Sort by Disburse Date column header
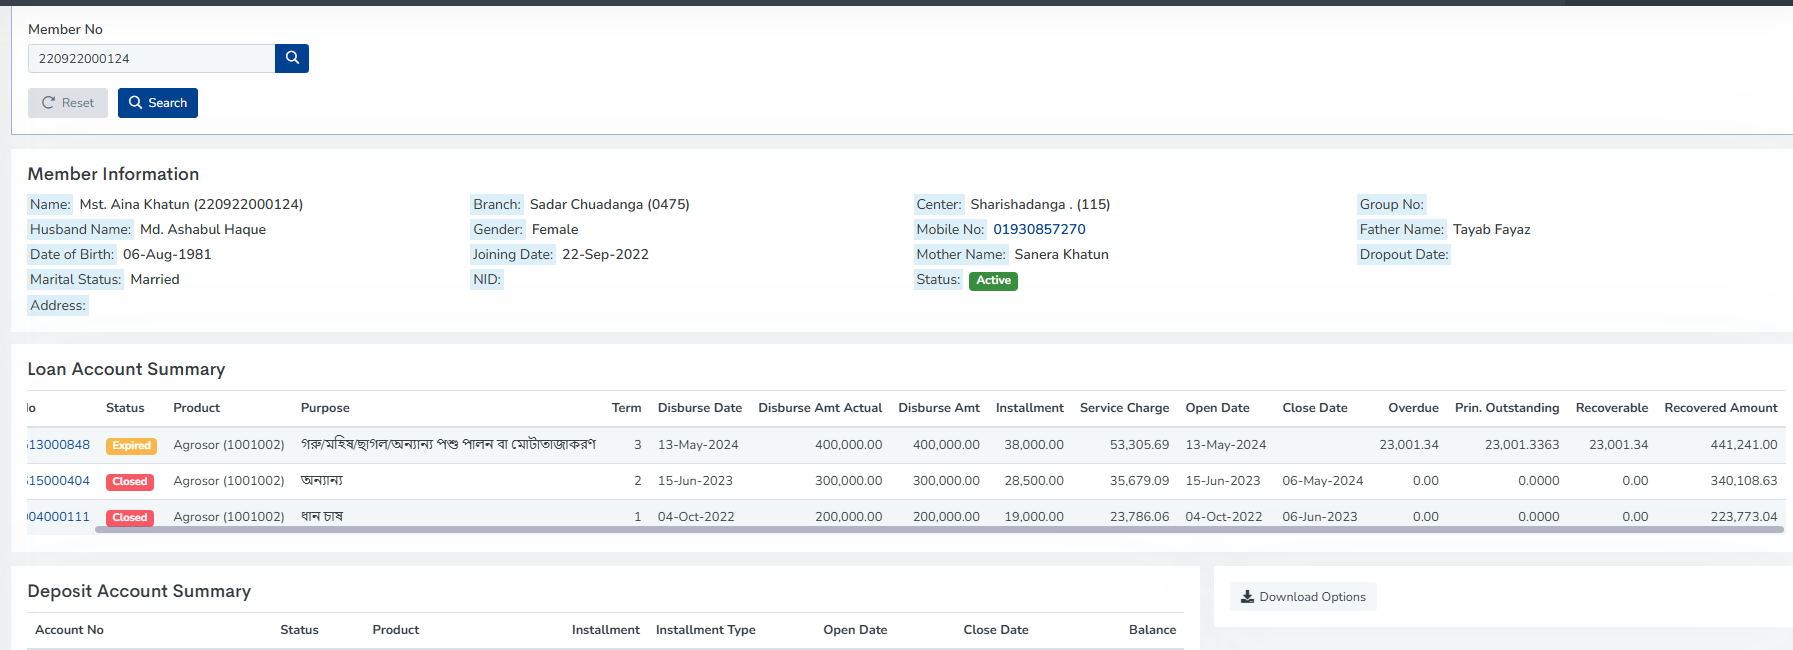 coord(699,408)
